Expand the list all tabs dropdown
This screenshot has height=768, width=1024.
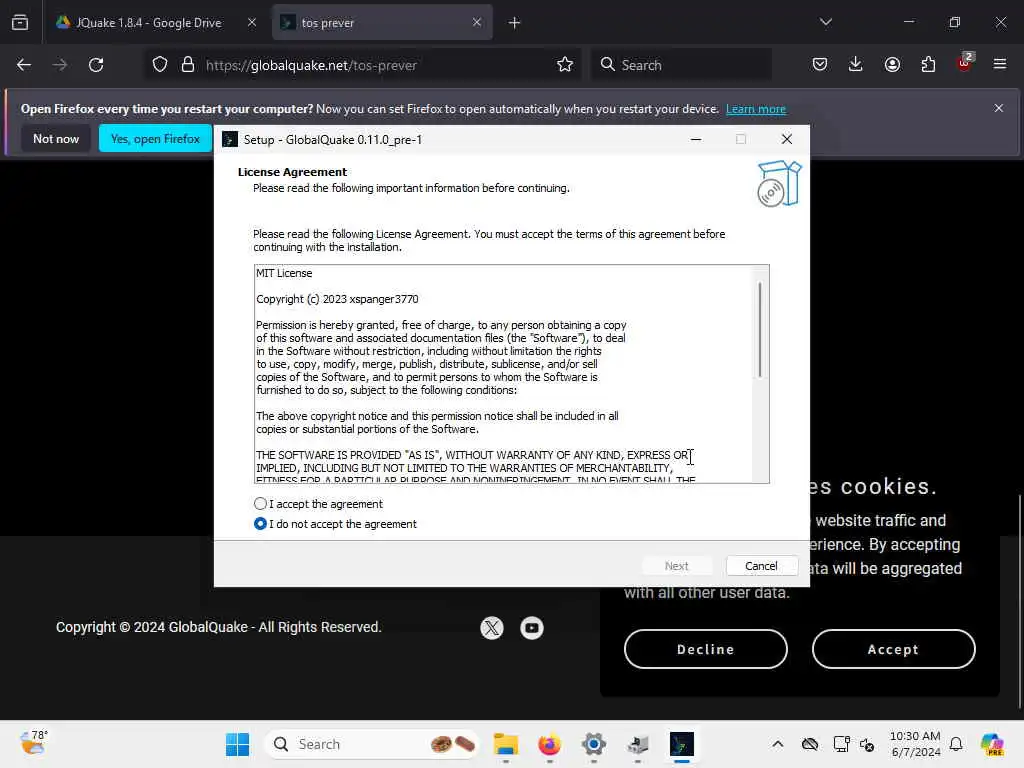[x=825, y=23]
